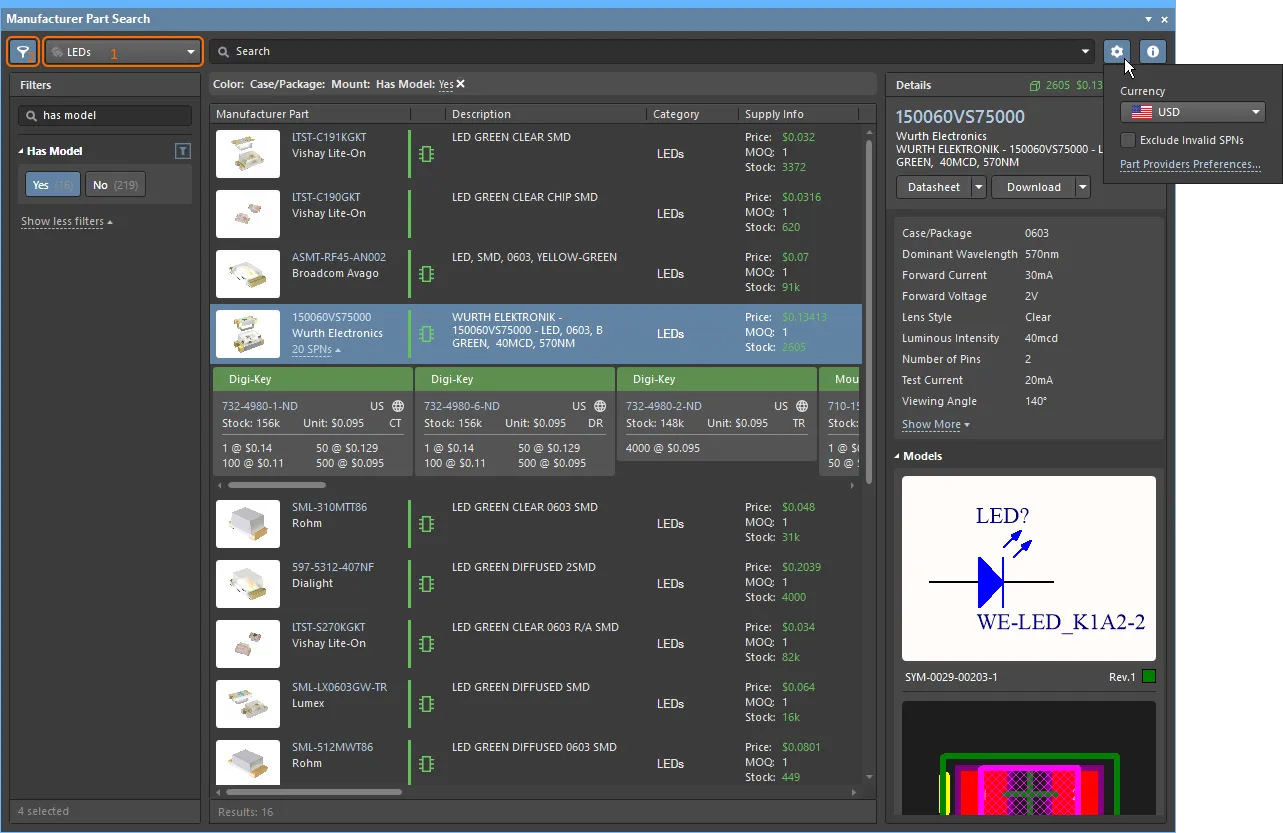Expand the Search field history dropdown
This screenshot has height=833, width=1283.
1087,51
